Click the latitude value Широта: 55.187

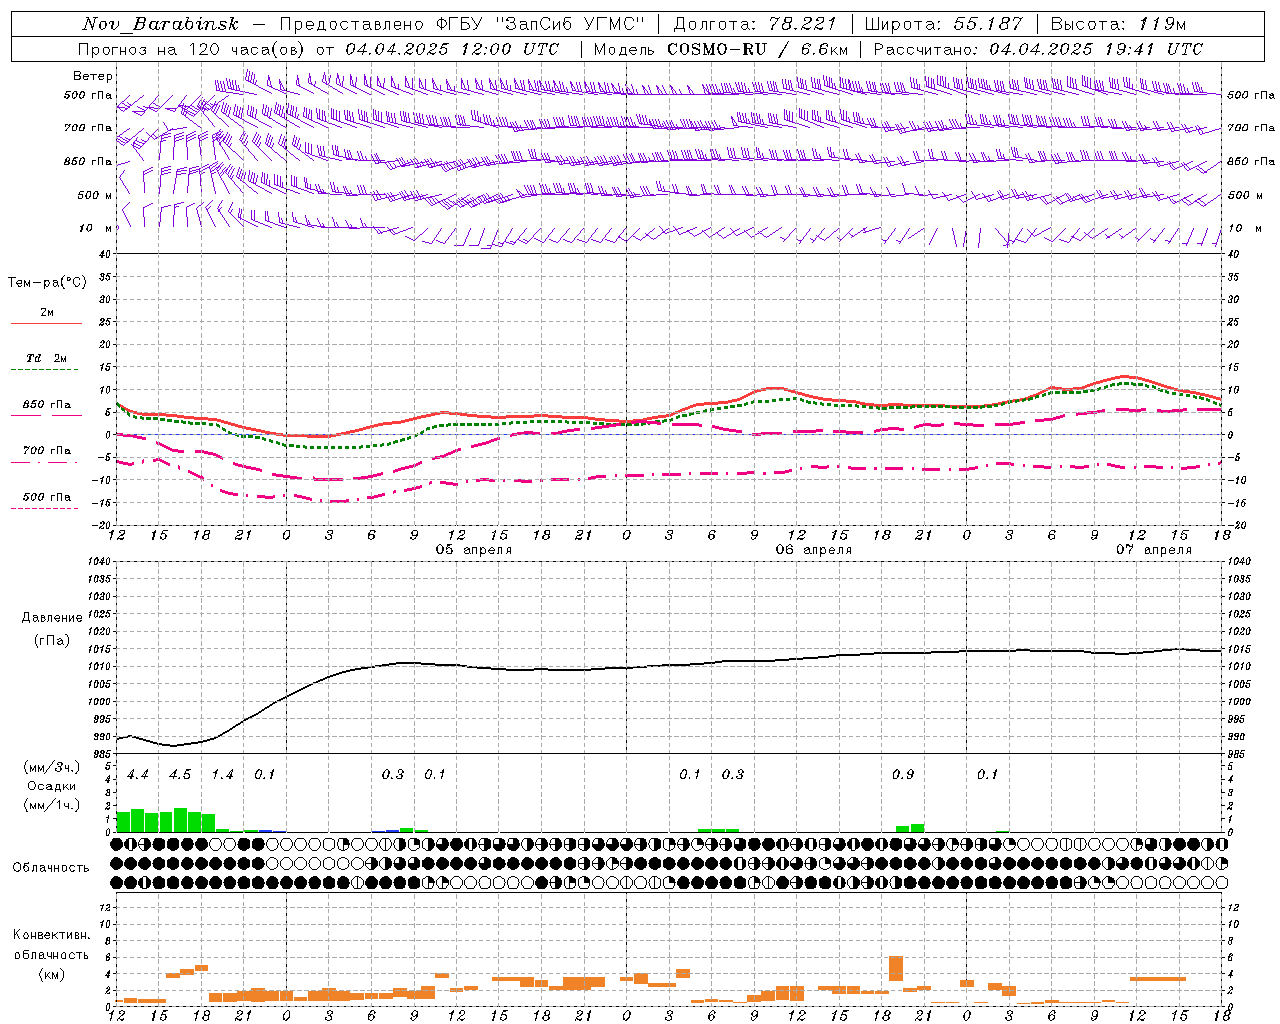point(943,24)
